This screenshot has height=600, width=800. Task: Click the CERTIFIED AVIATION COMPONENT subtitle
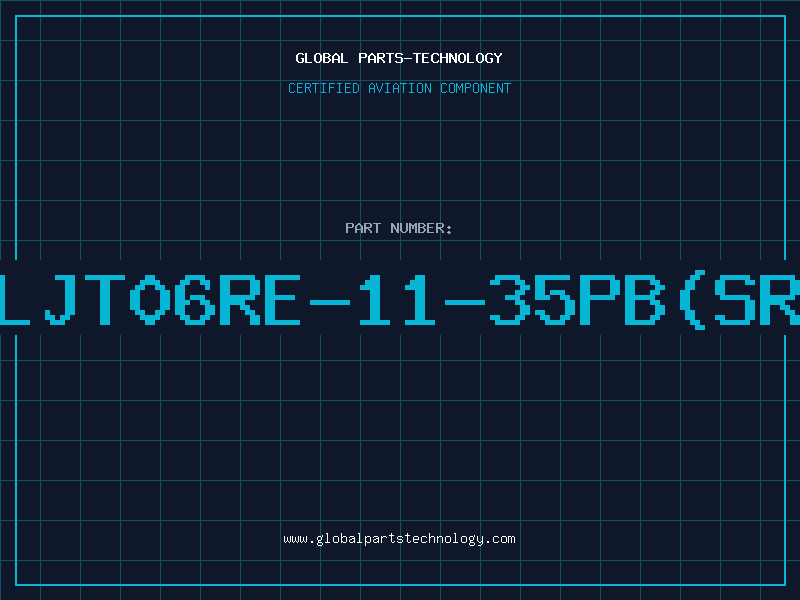click(x=399, y=88)
